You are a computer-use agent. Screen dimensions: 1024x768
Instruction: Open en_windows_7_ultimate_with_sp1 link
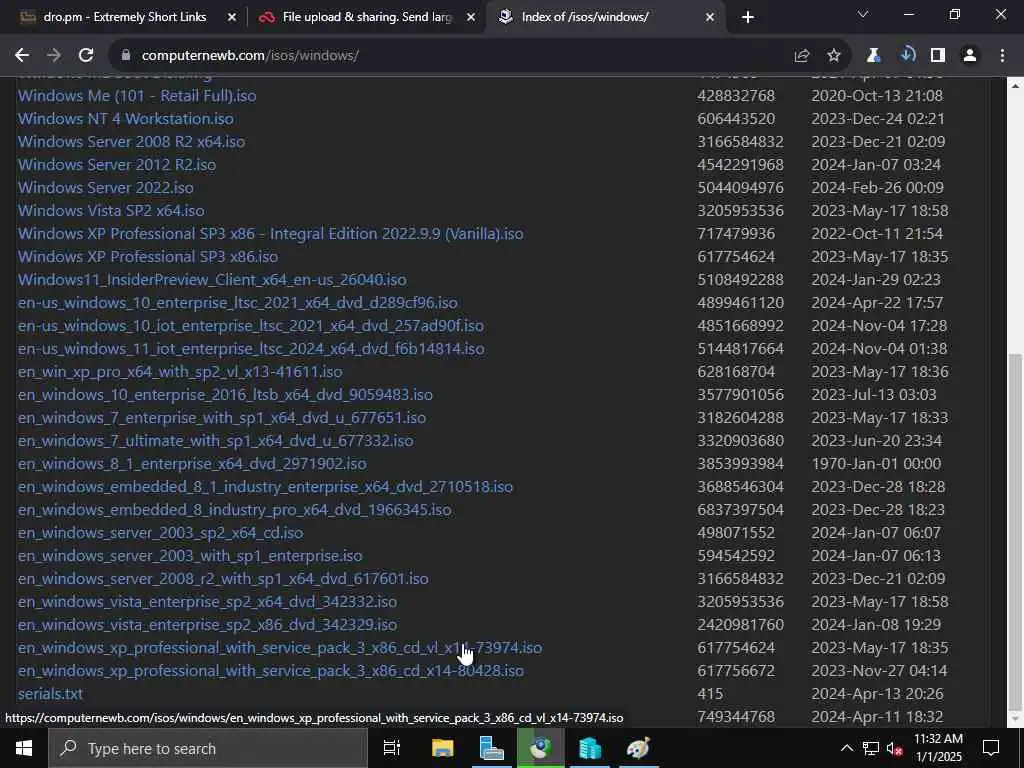(x=216, y=441)
